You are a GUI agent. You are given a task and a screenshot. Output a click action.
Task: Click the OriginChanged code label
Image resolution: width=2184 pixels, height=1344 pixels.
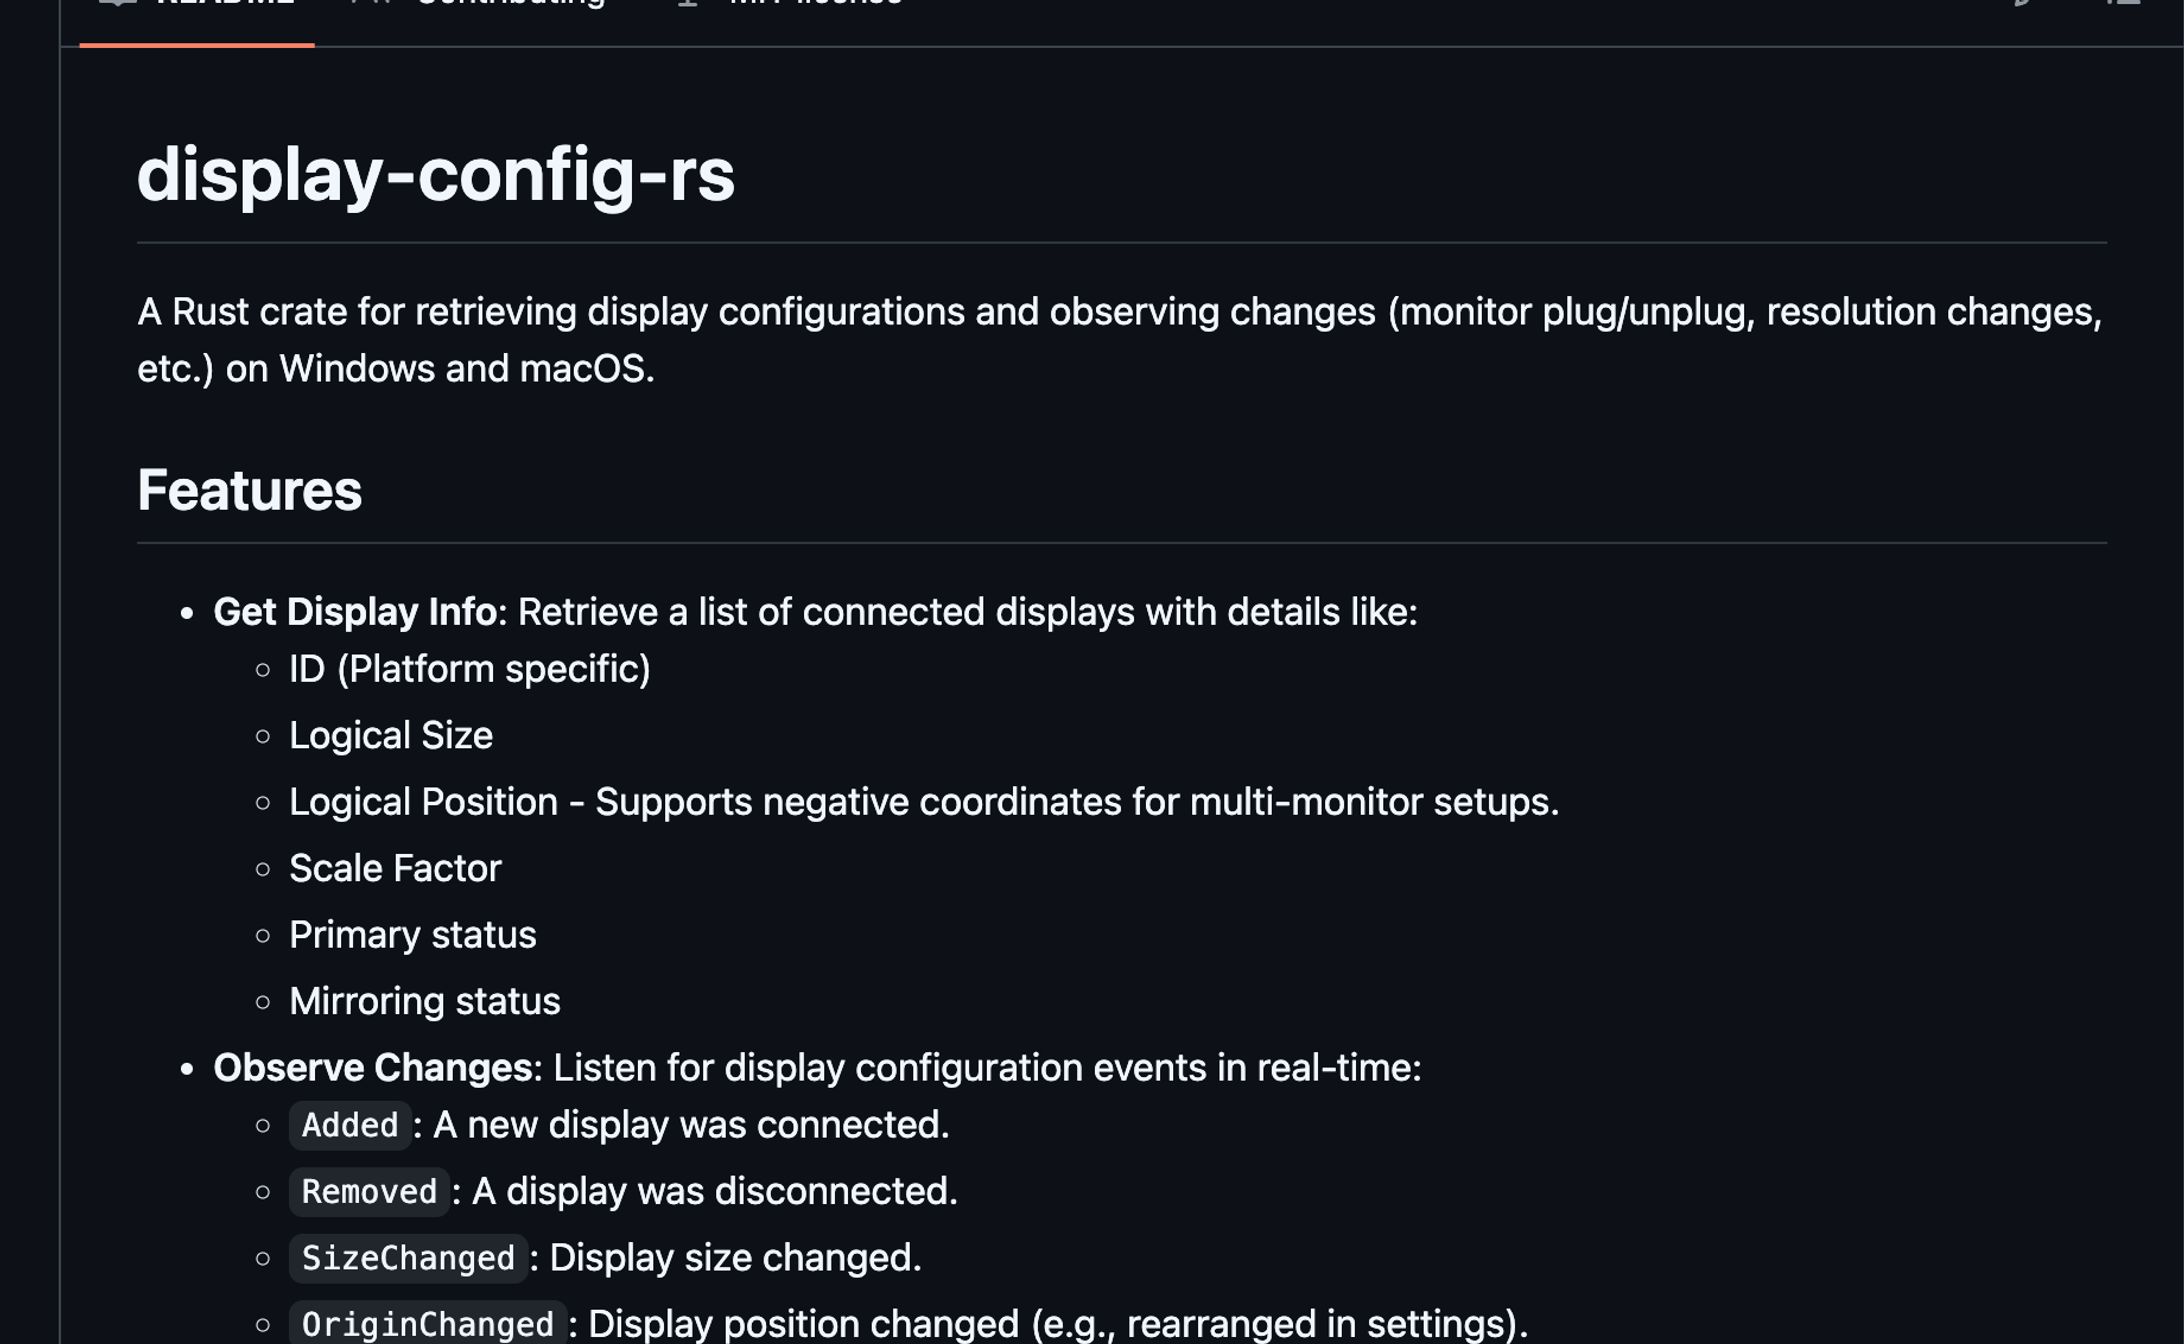click(424, 1323)
